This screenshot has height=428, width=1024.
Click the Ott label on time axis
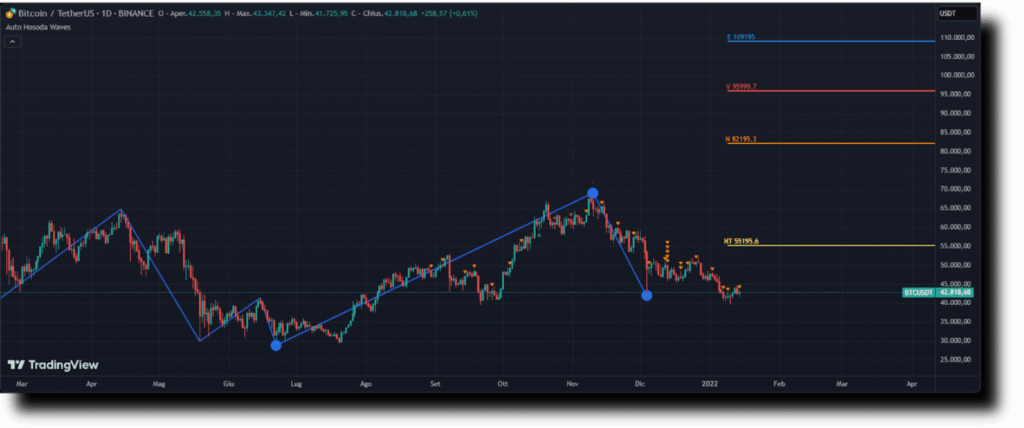point(502,383)
